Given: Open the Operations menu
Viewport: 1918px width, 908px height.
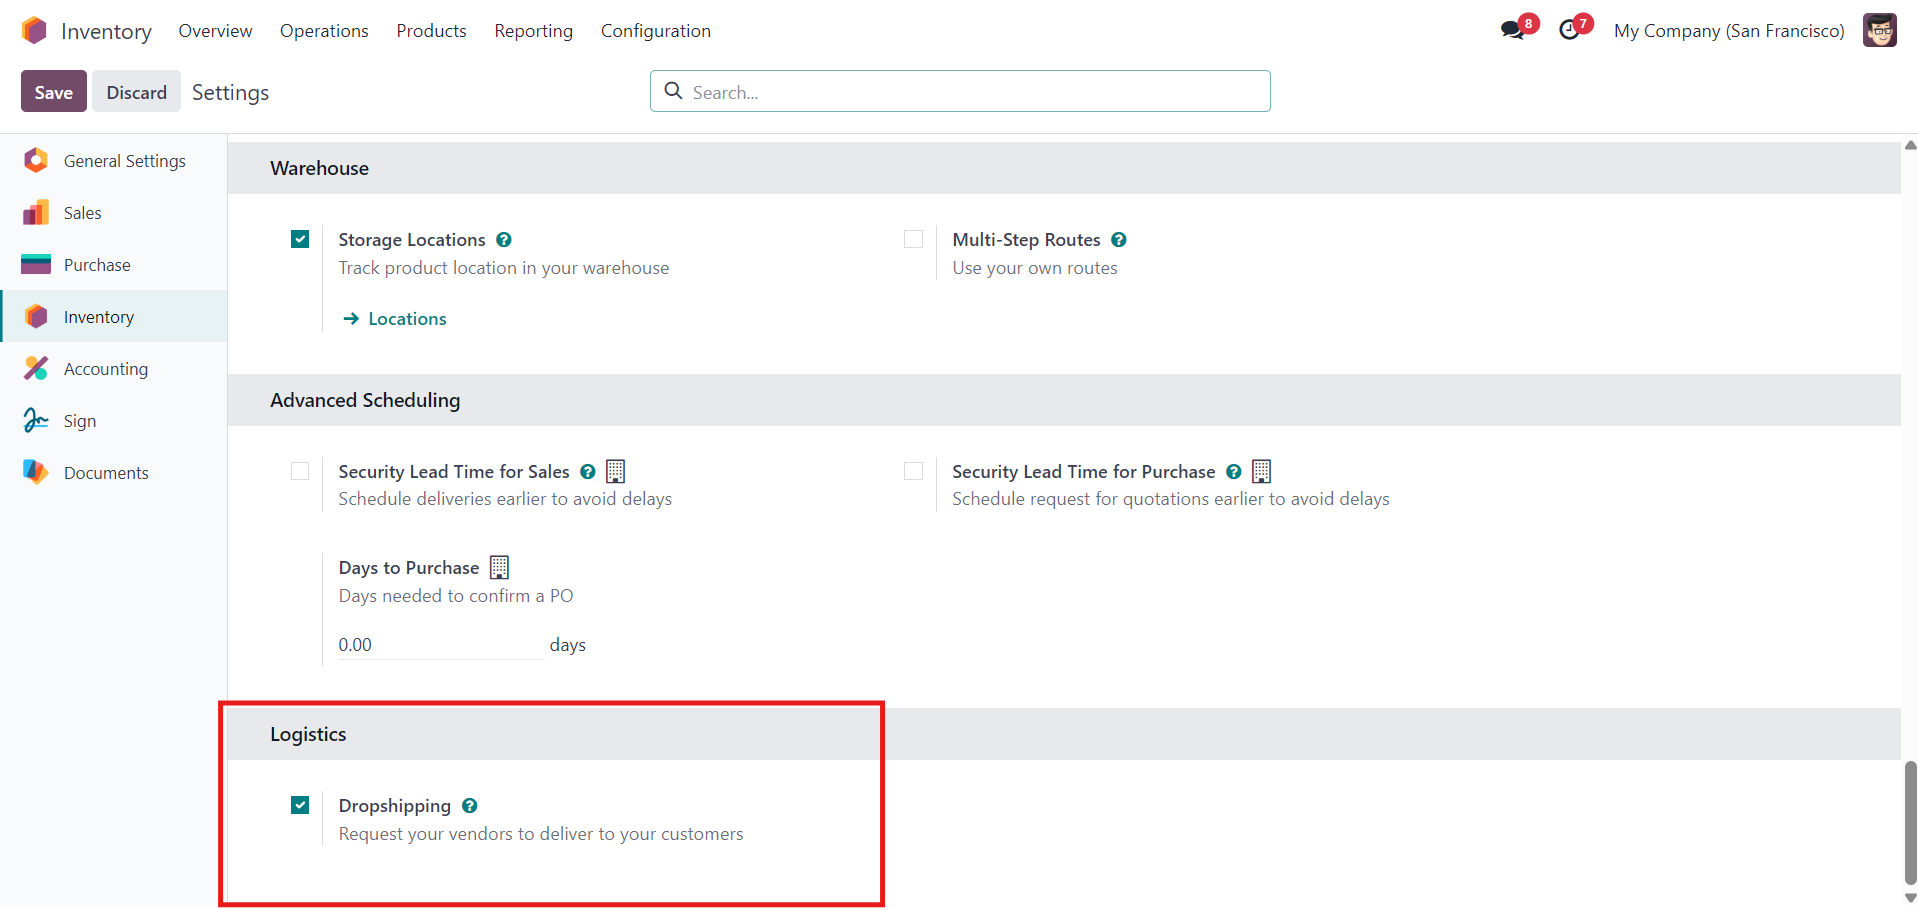Looking at the screenshot, I should (x=324, y=31).
